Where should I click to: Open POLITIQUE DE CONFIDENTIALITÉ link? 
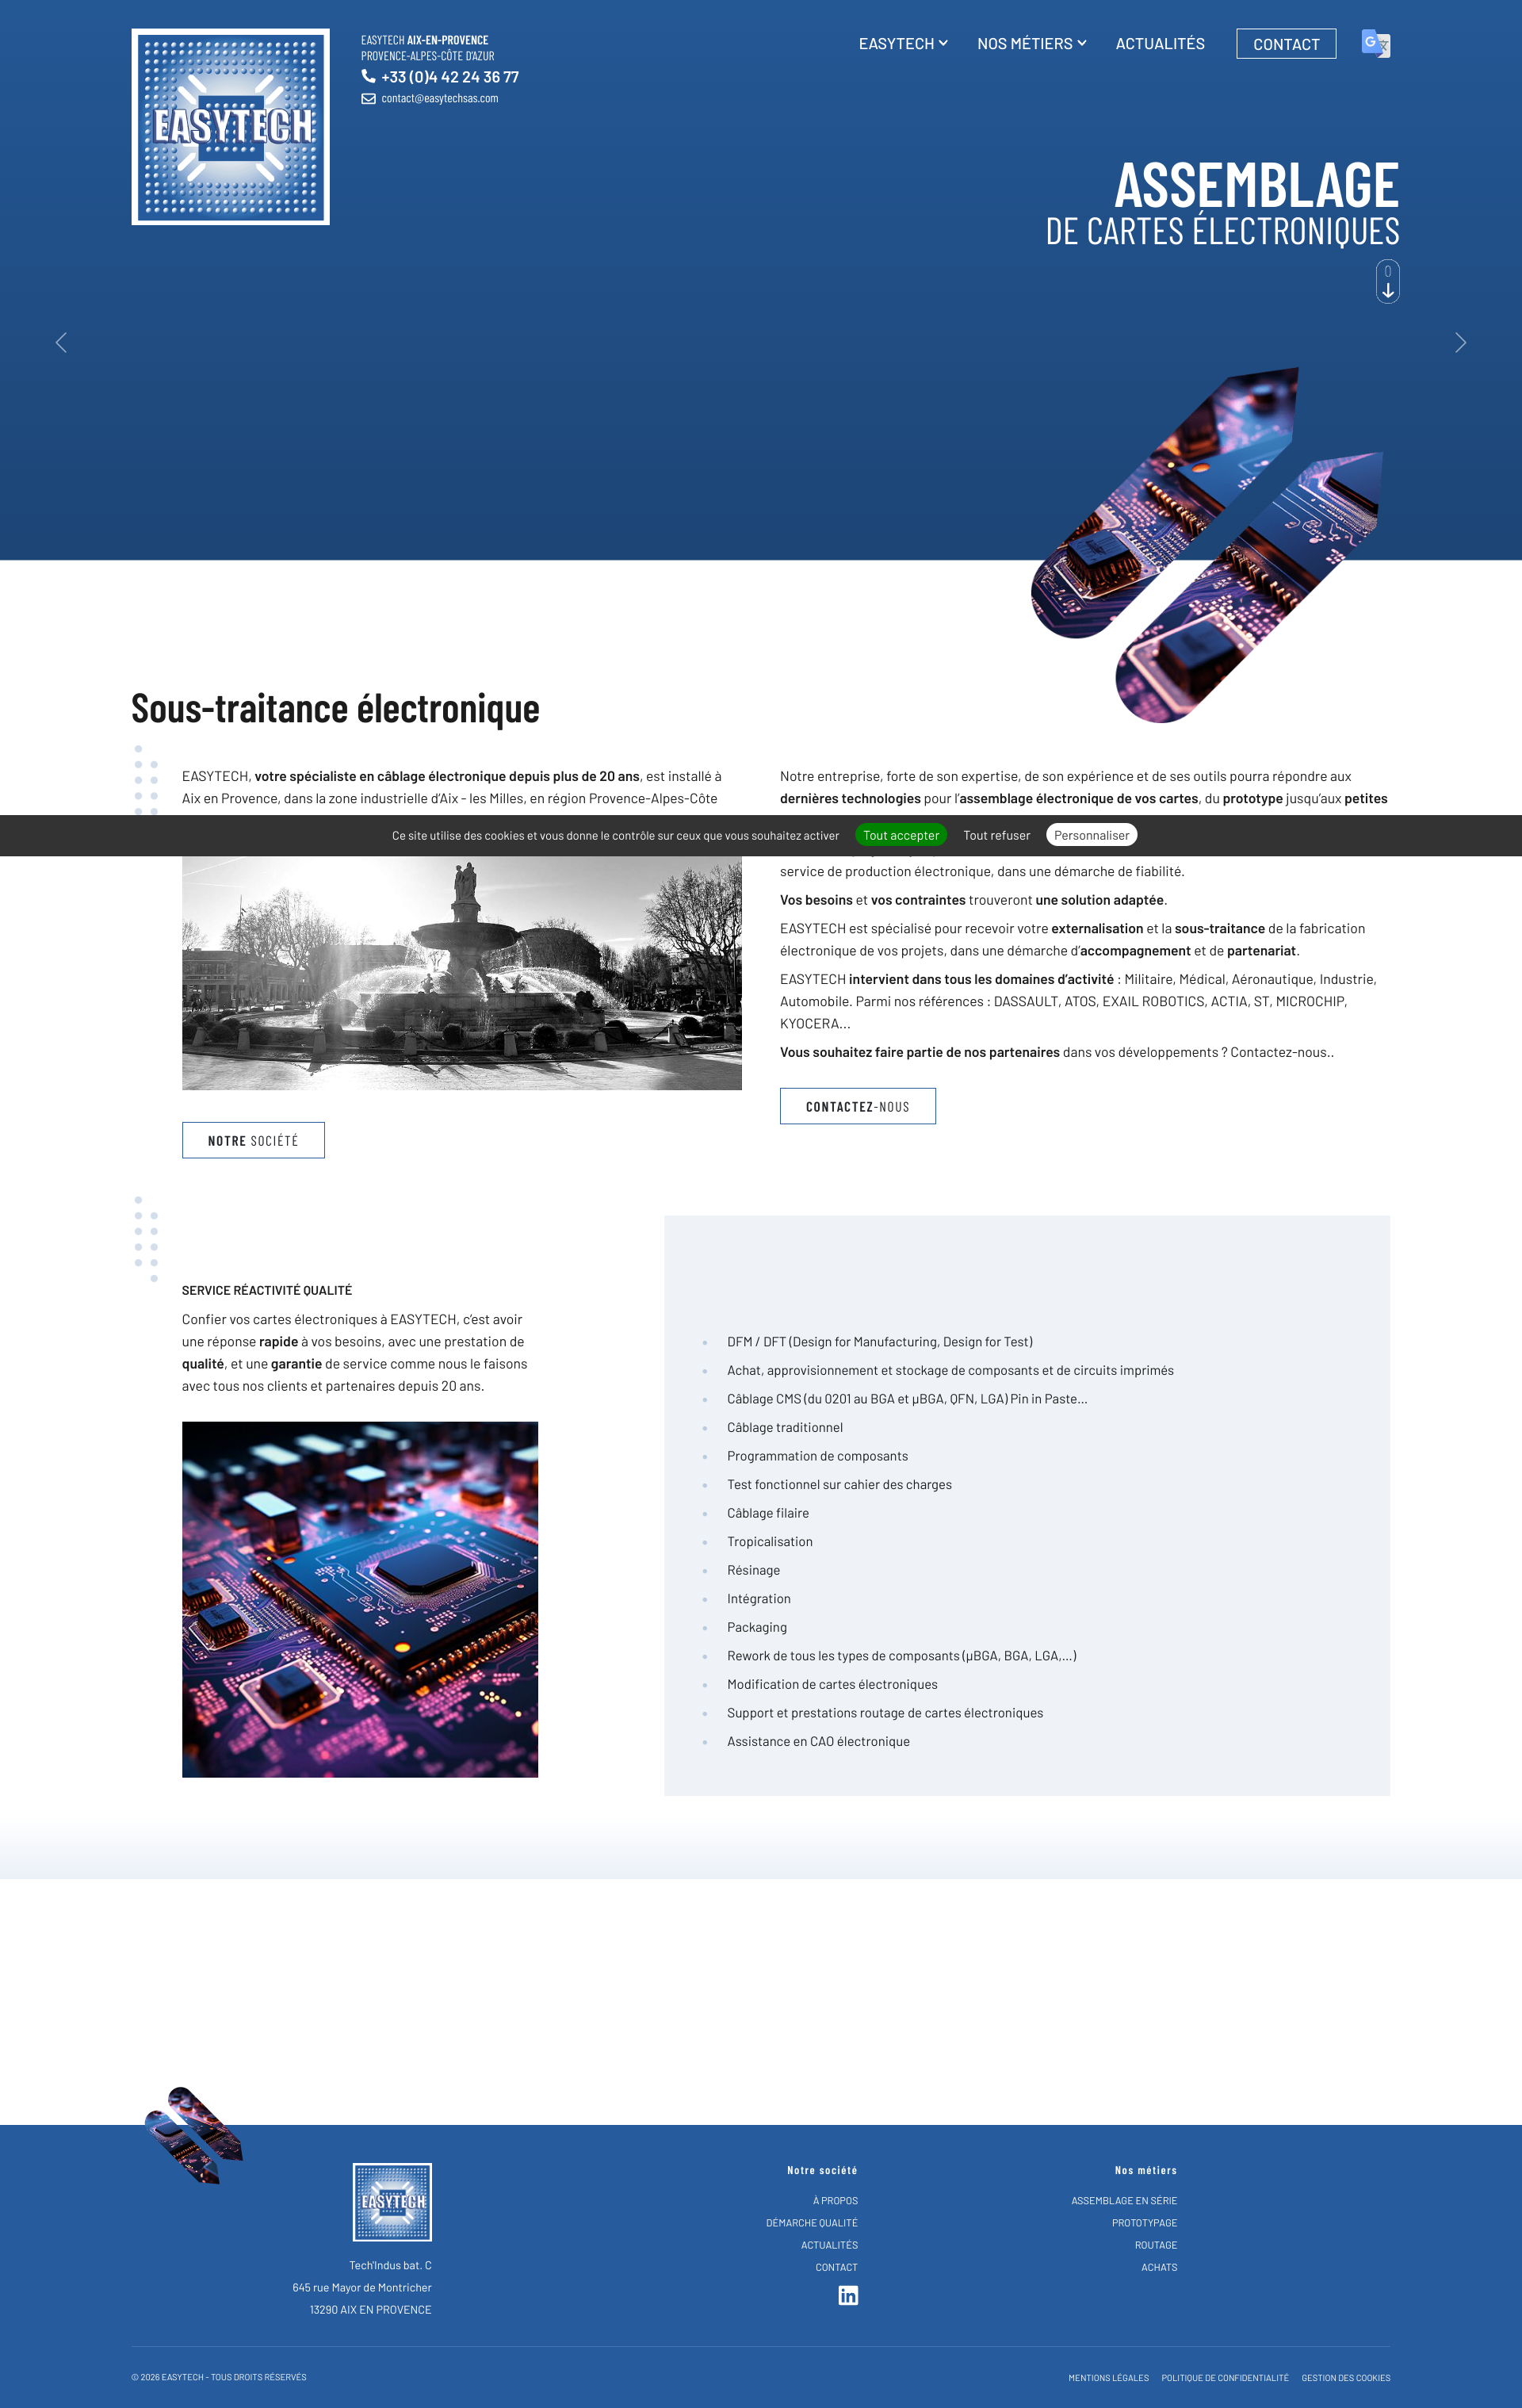coord(1225,2378)
